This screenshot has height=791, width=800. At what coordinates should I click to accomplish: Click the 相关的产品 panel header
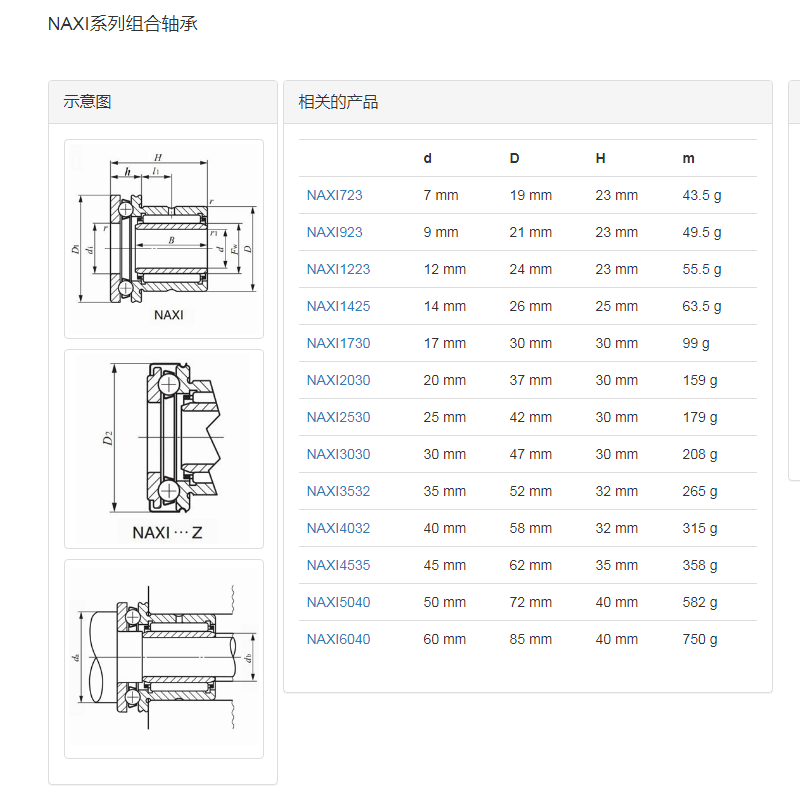pos(338,102)
